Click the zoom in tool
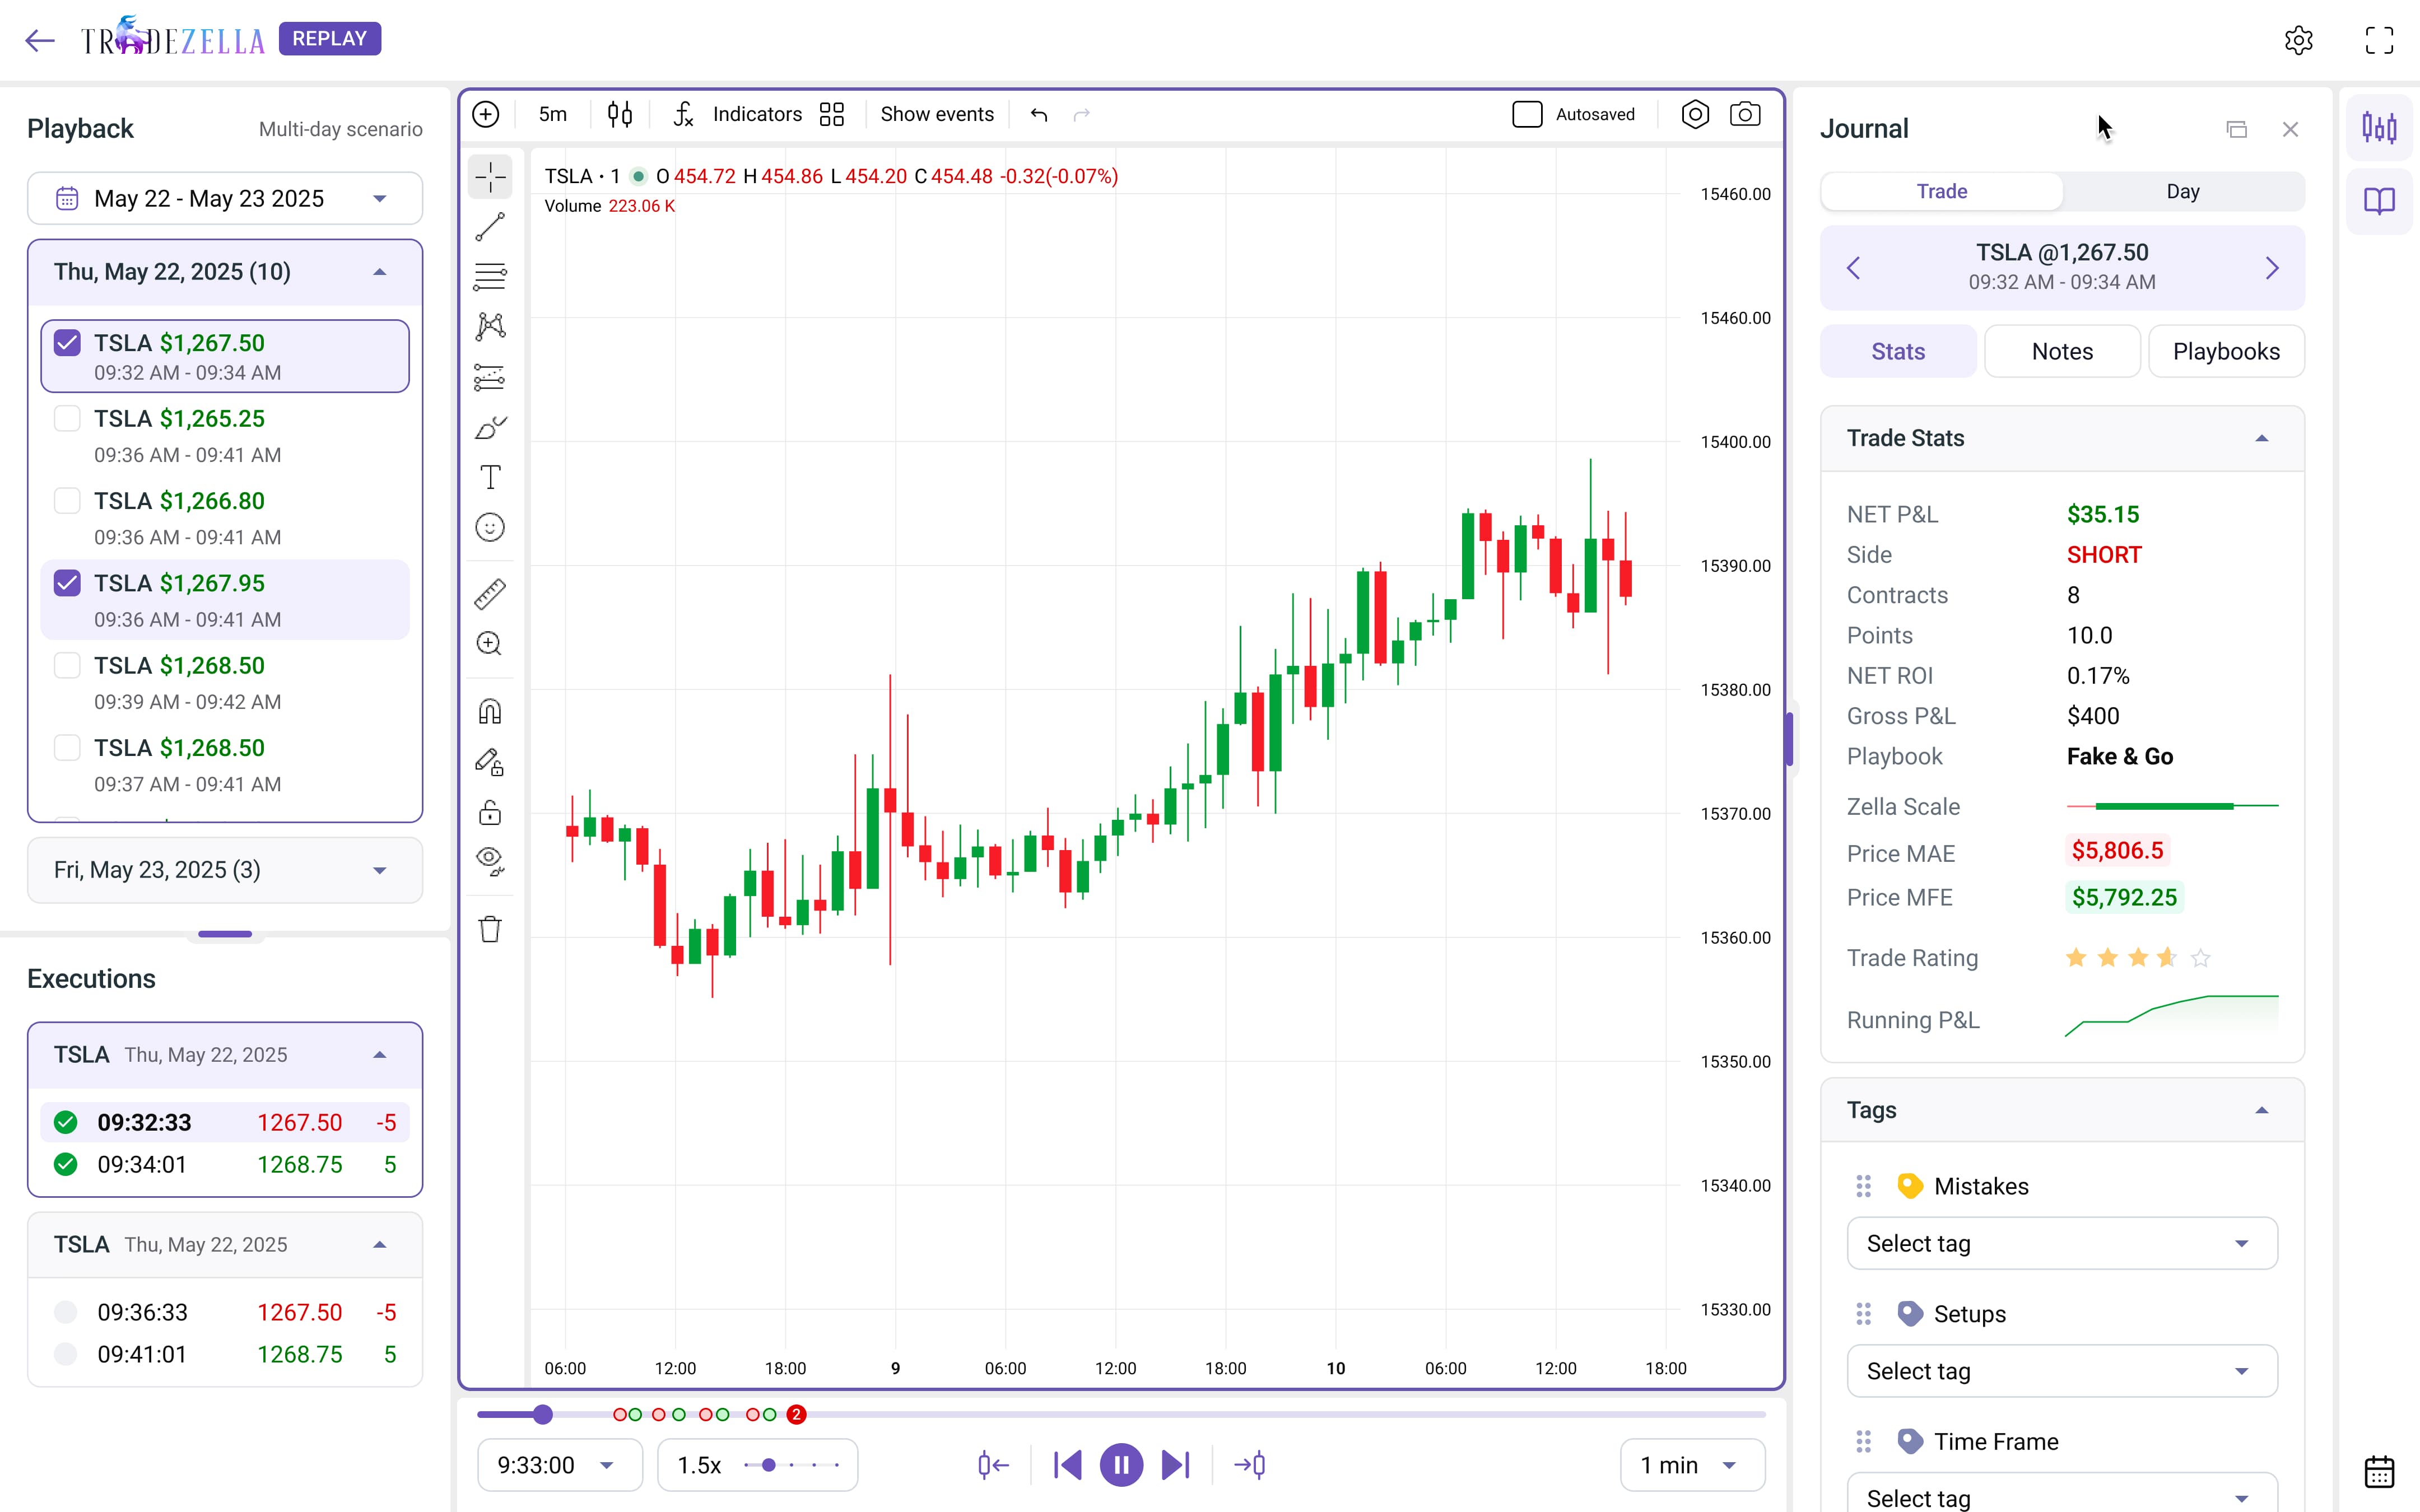This screenshot has width=2420, height=1512. (x=490, y=644)
